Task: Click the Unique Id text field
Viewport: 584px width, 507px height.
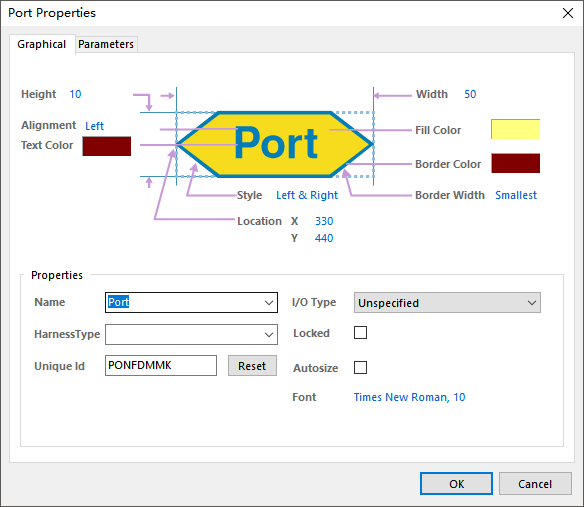Action: tap(161, 365)
